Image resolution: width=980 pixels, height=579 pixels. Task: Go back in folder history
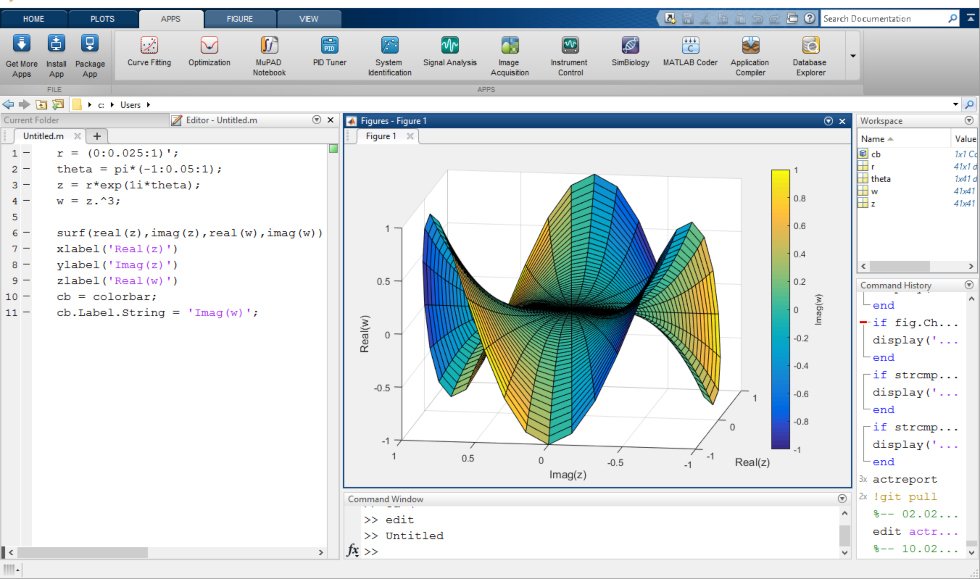click(x=8, y=104)
